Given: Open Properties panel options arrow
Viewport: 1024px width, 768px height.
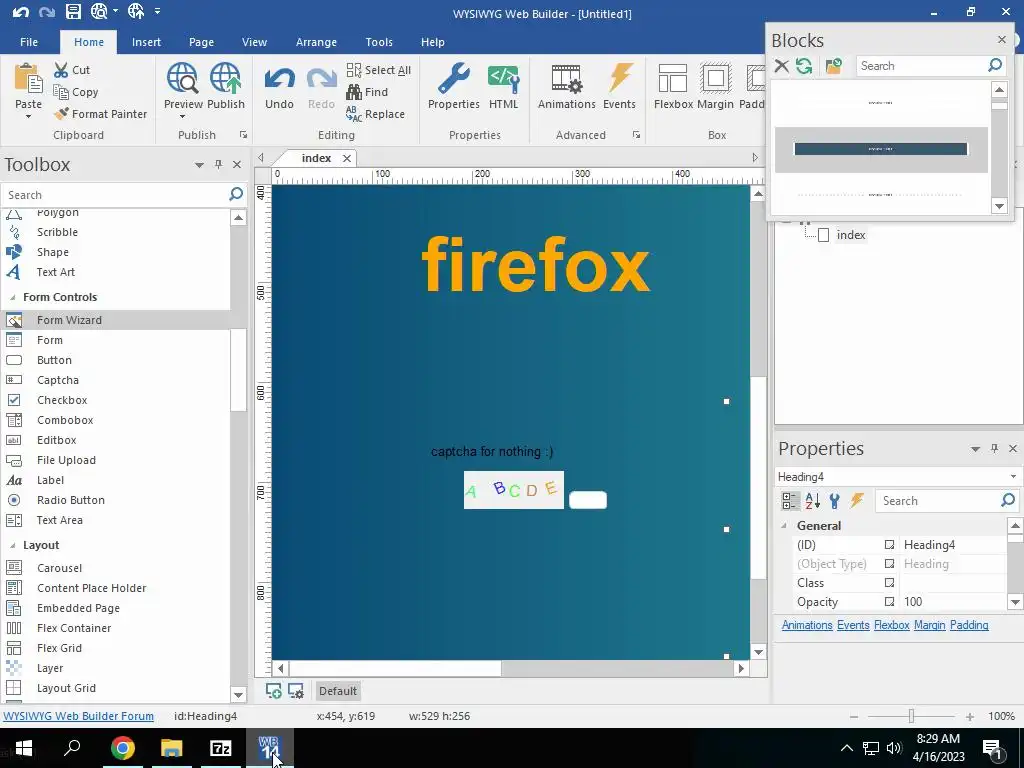Looking at the screenshot, I should pos(975,449).
